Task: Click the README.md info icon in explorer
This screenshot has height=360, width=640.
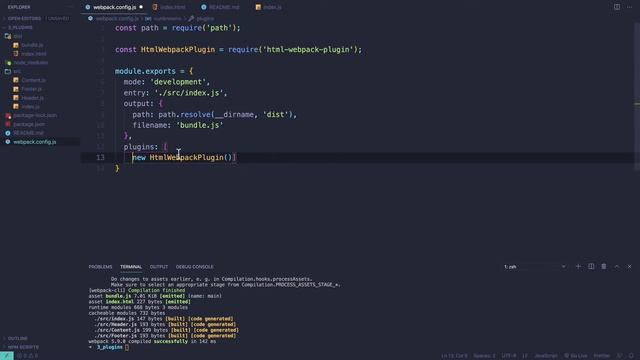Action: click(8, 133)
